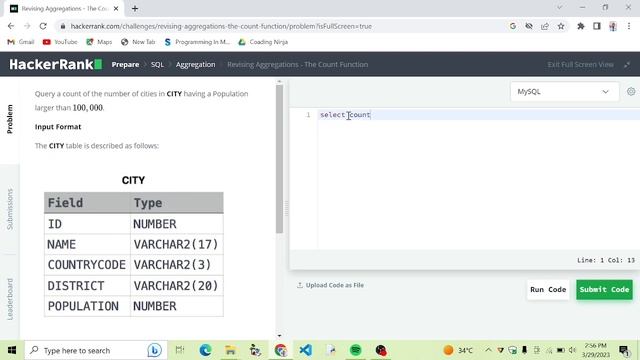Open the Windows Start menu

coord(12,350)
